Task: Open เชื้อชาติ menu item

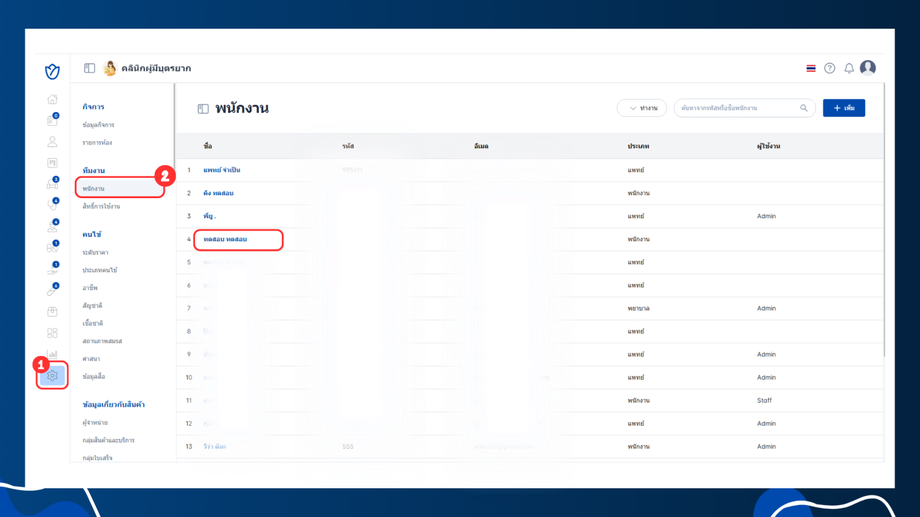Action: [93, 323]
